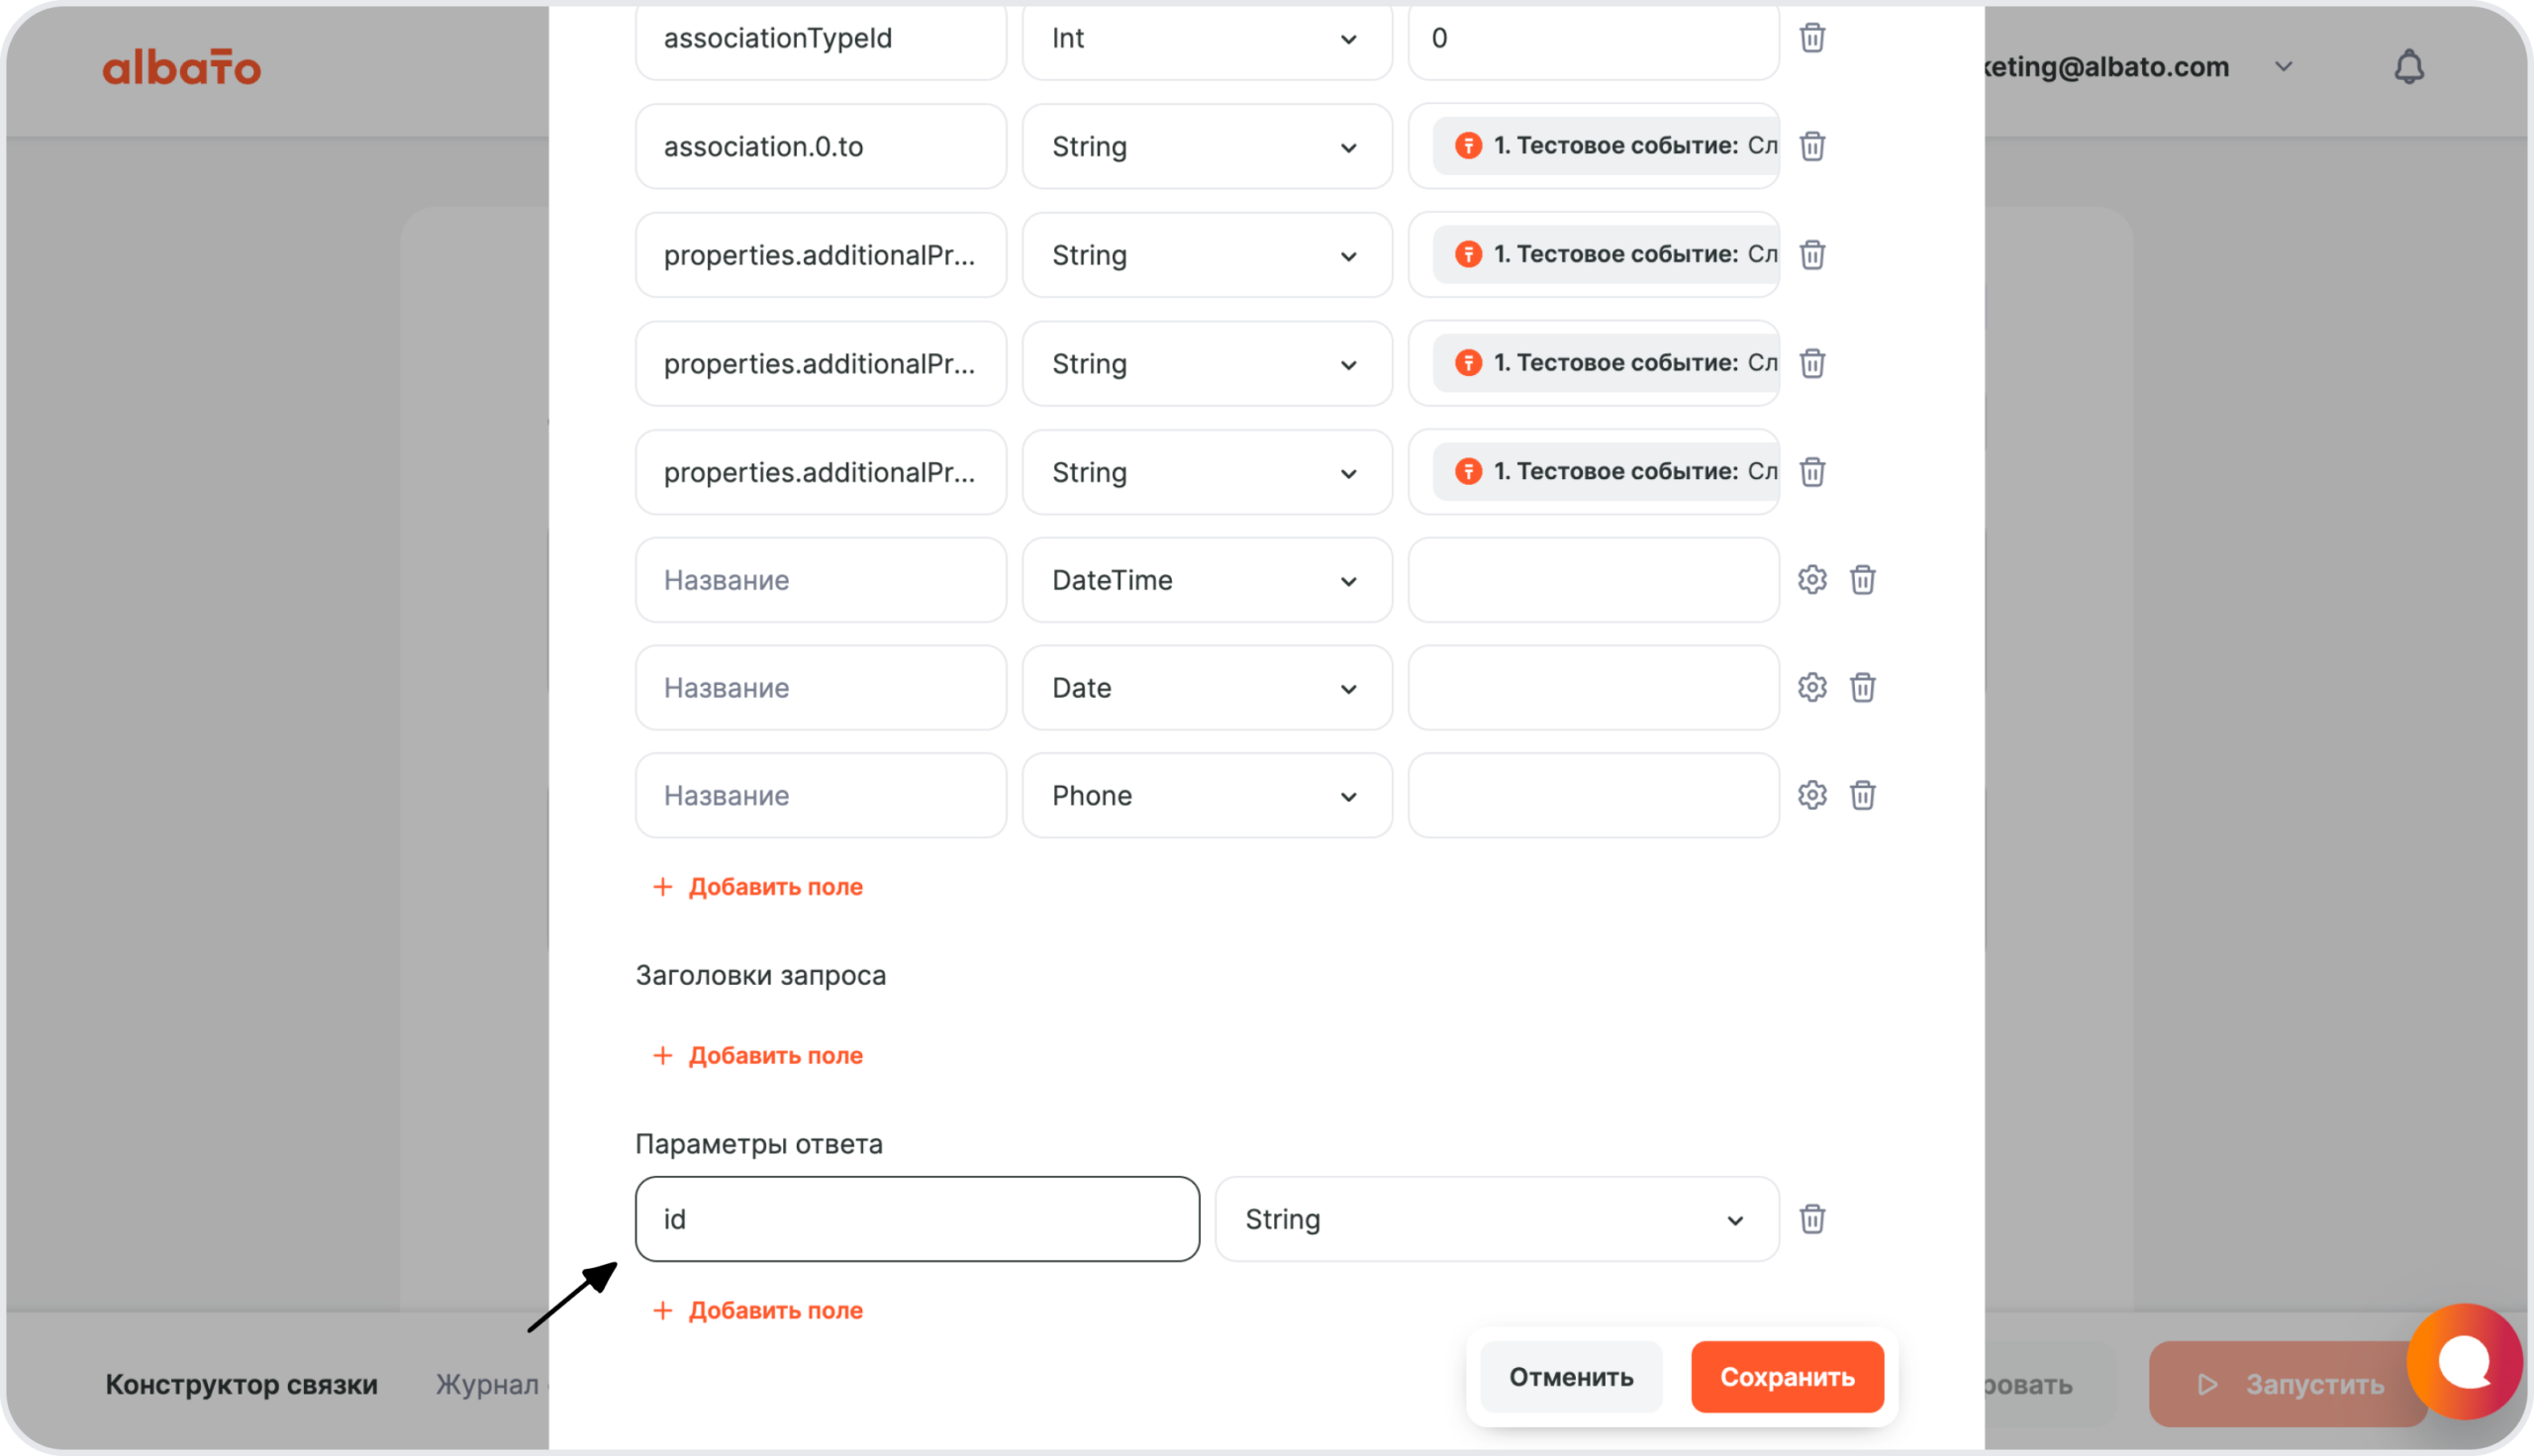Open settings gear for Date row
The image size is (2534, 1456).
tap(1812, 688)
